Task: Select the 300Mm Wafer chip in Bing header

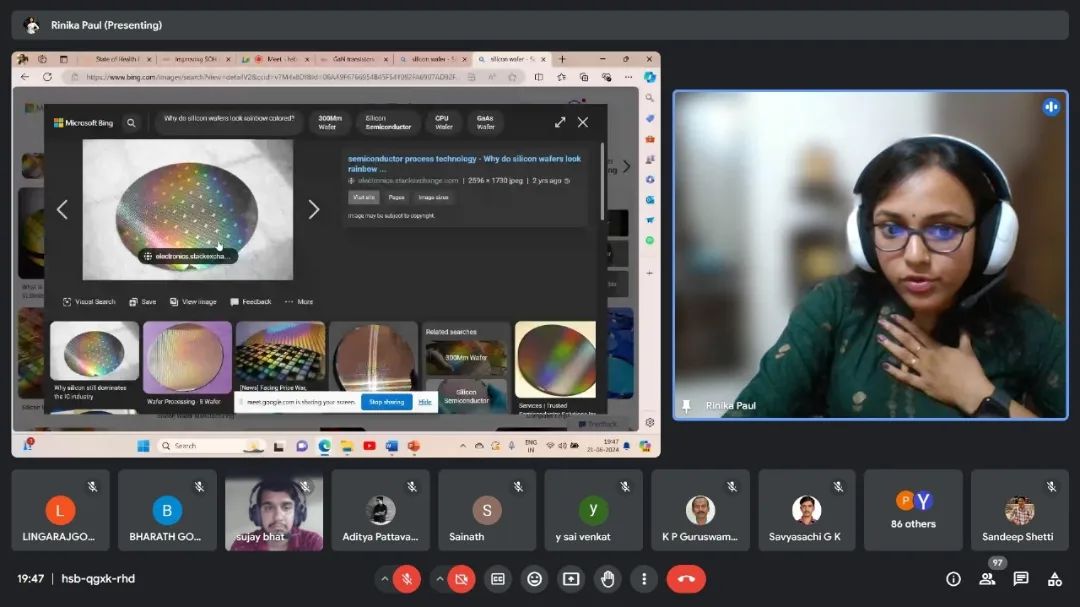Action: (329, 123)
